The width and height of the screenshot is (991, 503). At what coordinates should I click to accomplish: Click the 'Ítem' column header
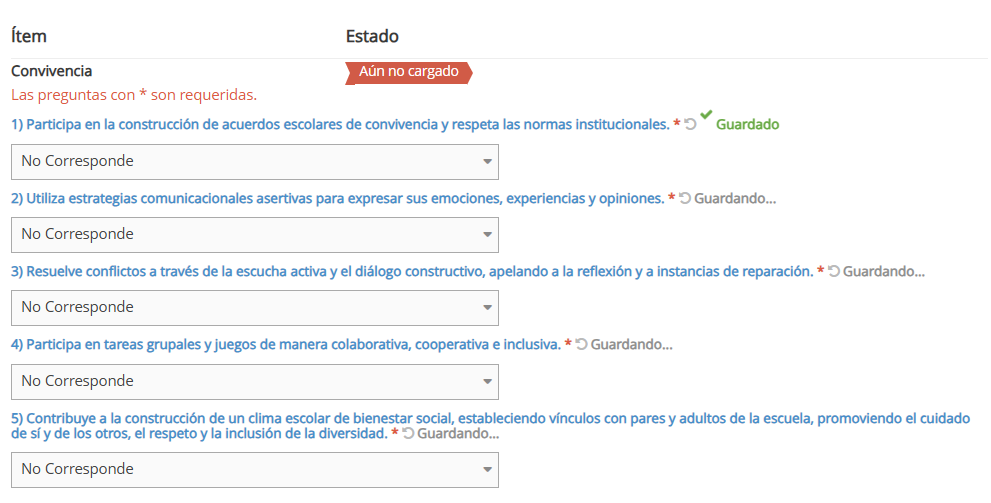29,36
